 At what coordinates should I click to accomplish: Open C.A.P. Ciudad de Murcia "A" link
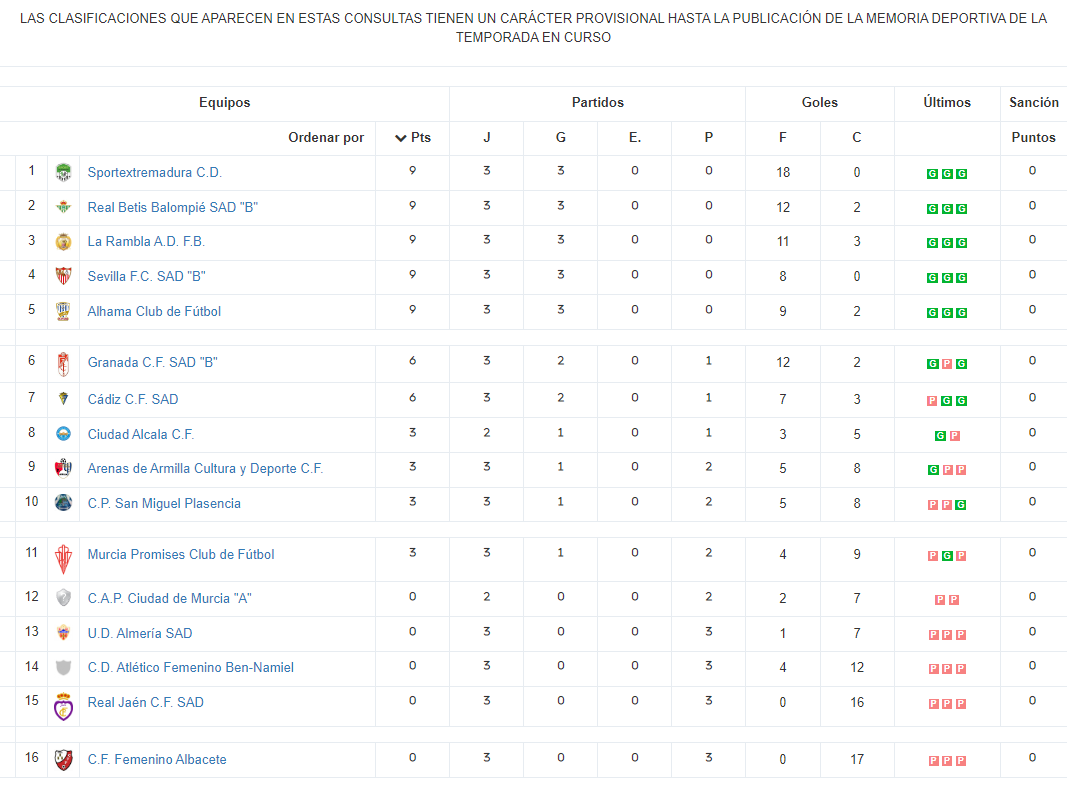pyautogui.click(x=169, y=599)
